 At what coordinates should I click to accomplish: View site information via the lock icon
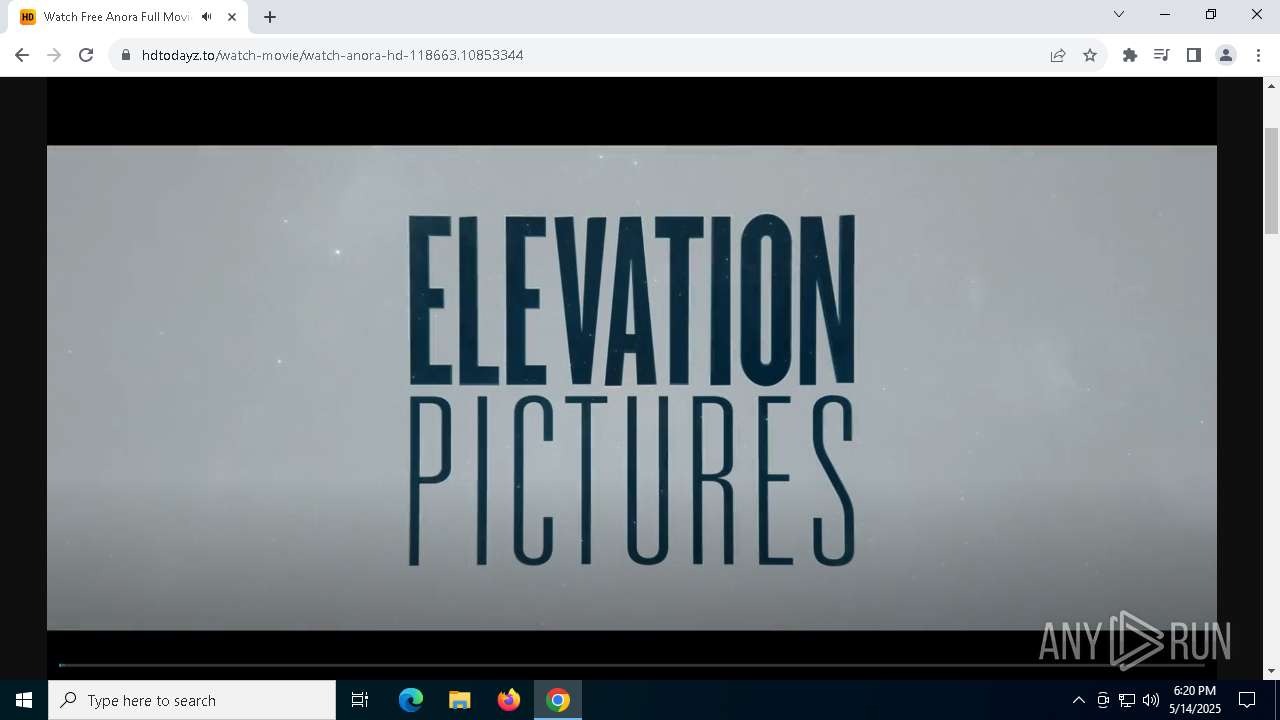pyautogui.click(x=126, y=55)
